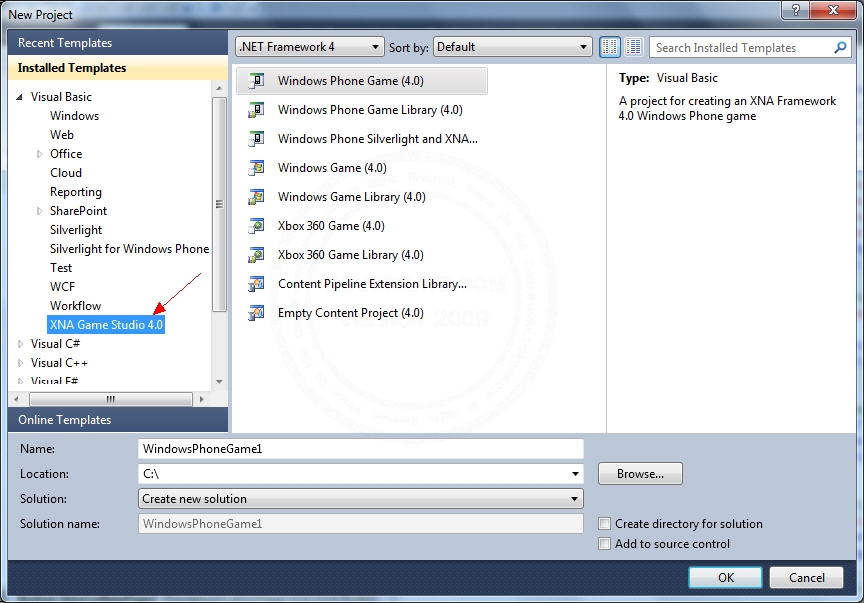Click the Help question mark button
The height and width of the screenshot is (603, 864).
796,10
